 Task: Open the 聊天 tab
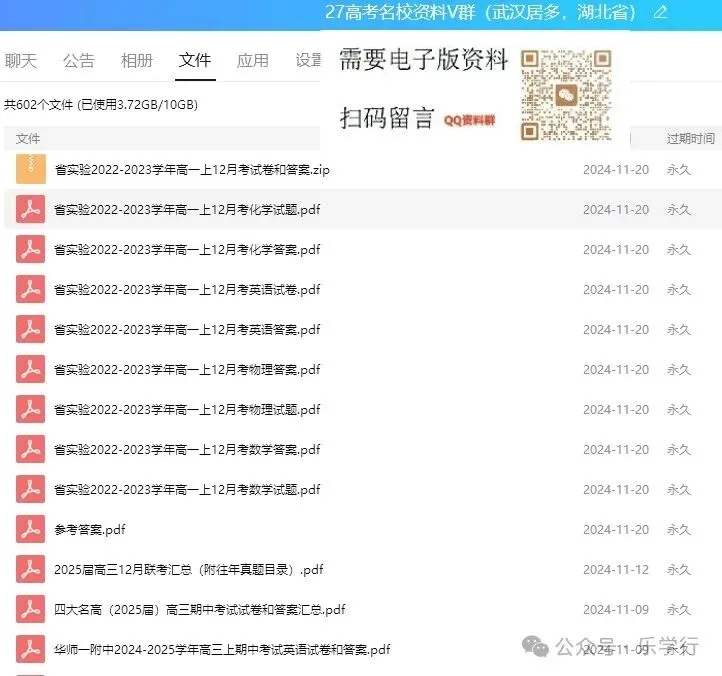(x=21, y=60)
